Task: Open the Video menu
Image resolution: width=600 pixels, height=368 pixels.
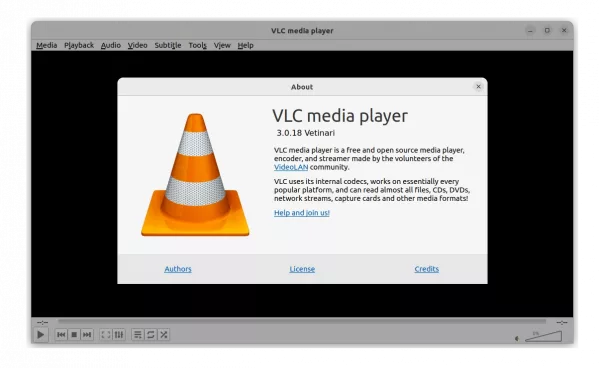Action: coord(137,46)
